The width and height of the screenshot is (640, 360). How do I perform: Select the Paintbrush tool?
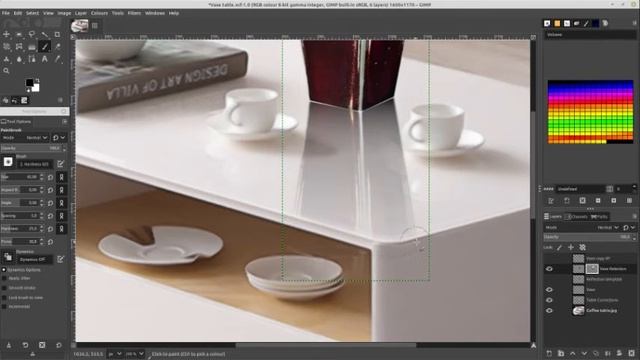click(x=44, y=47)
